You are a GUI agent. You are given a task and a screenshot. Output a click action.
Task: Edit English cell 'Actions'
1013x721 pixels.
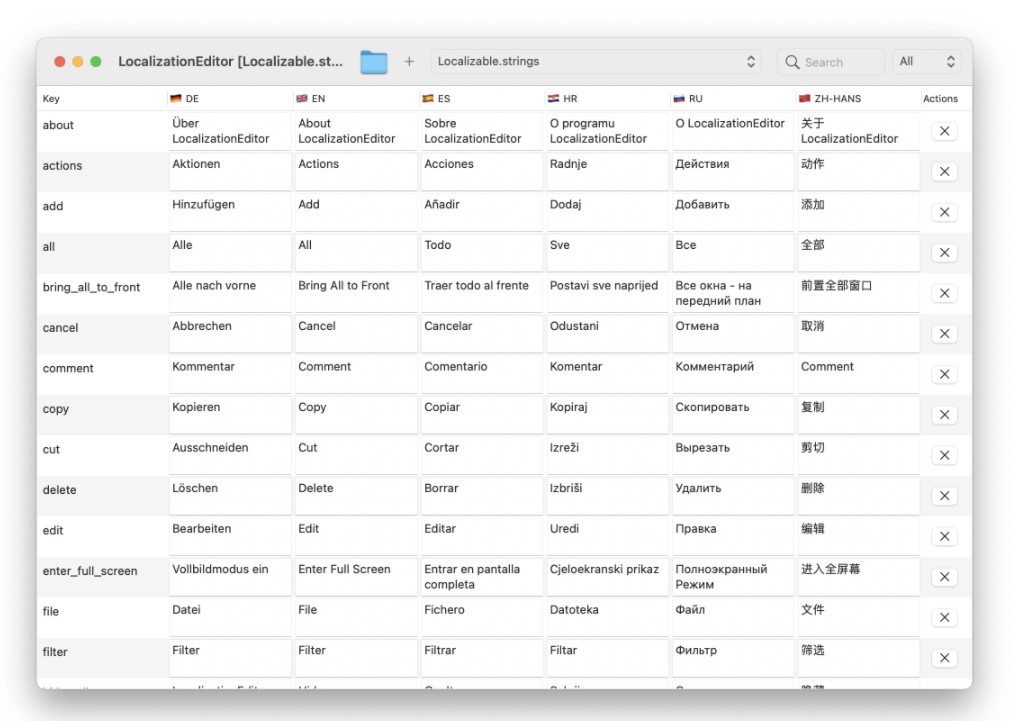[x=356, y=172]
